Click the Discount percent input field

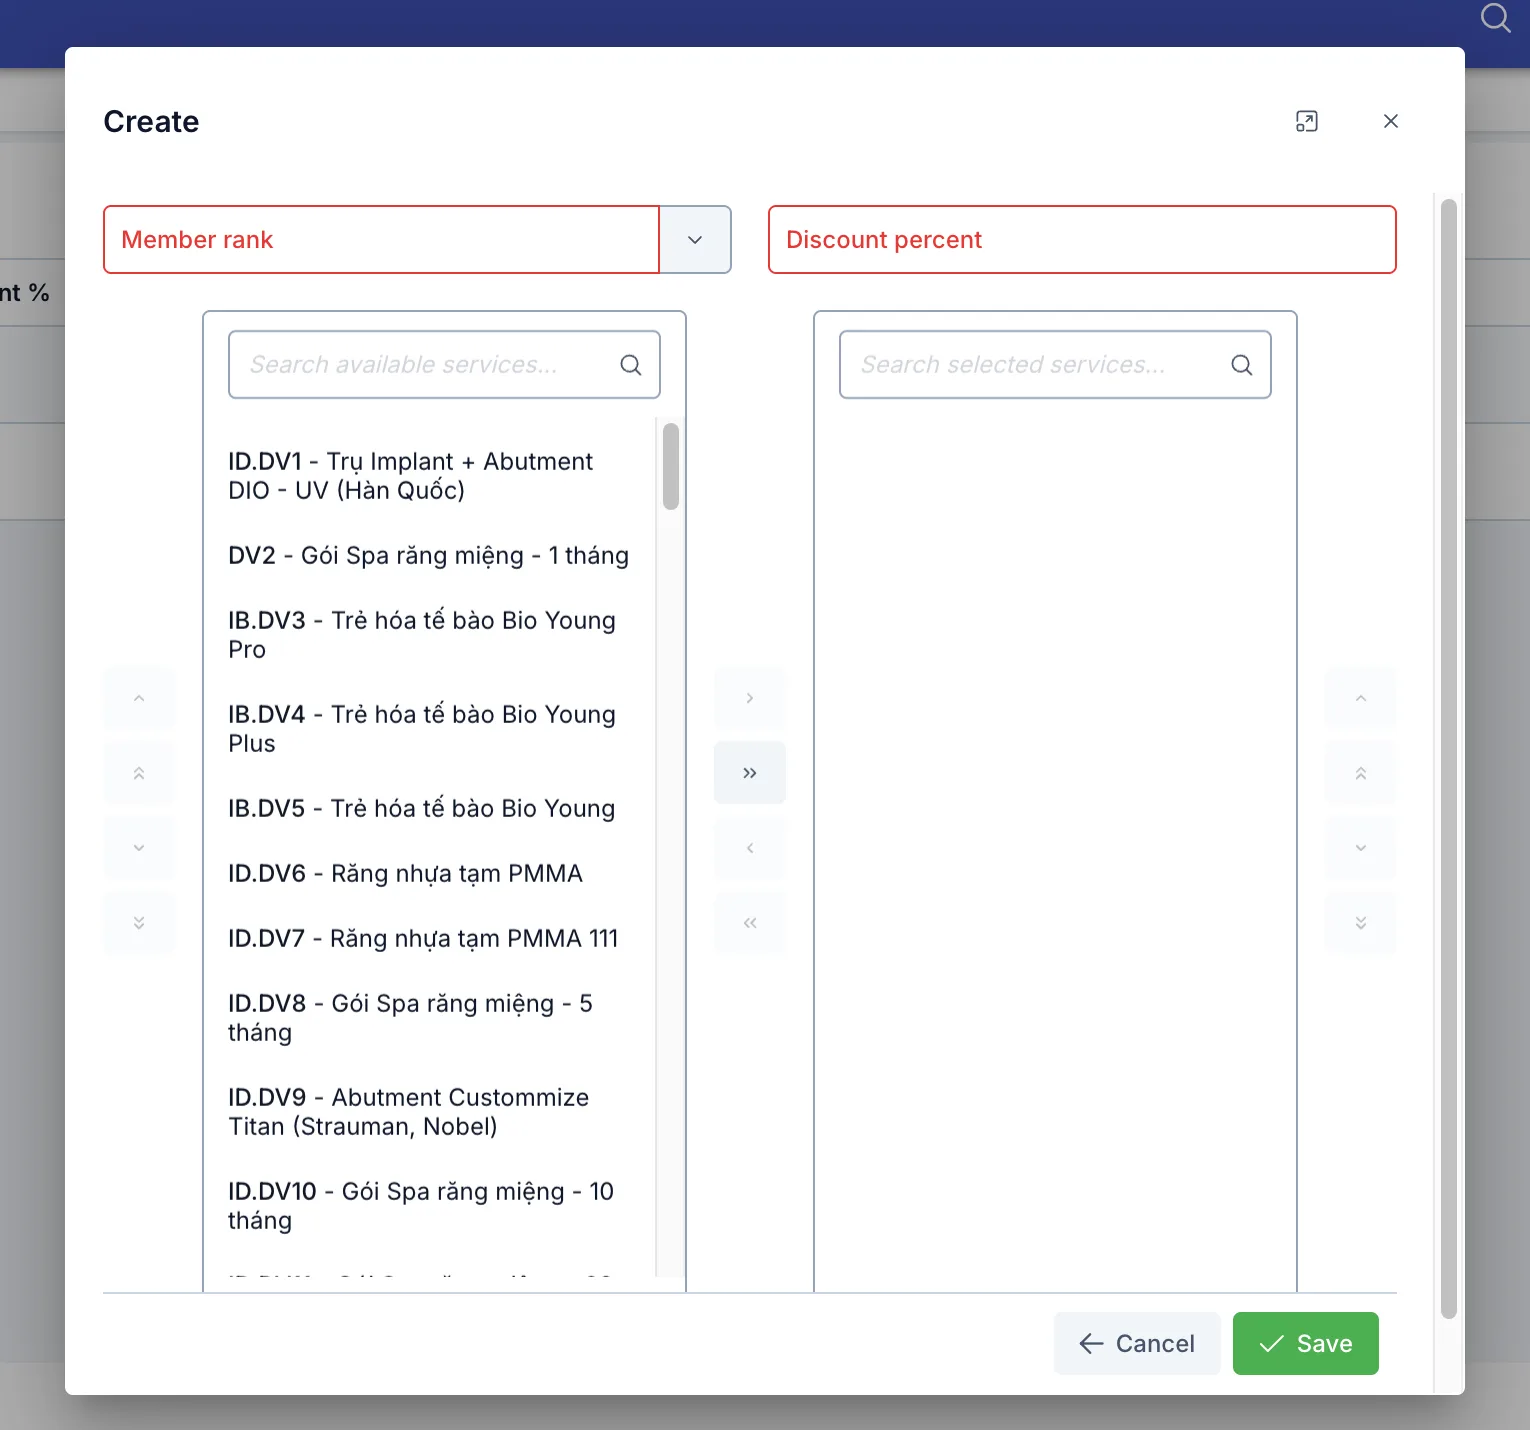pyautogui.click(x=1082, y=240)
